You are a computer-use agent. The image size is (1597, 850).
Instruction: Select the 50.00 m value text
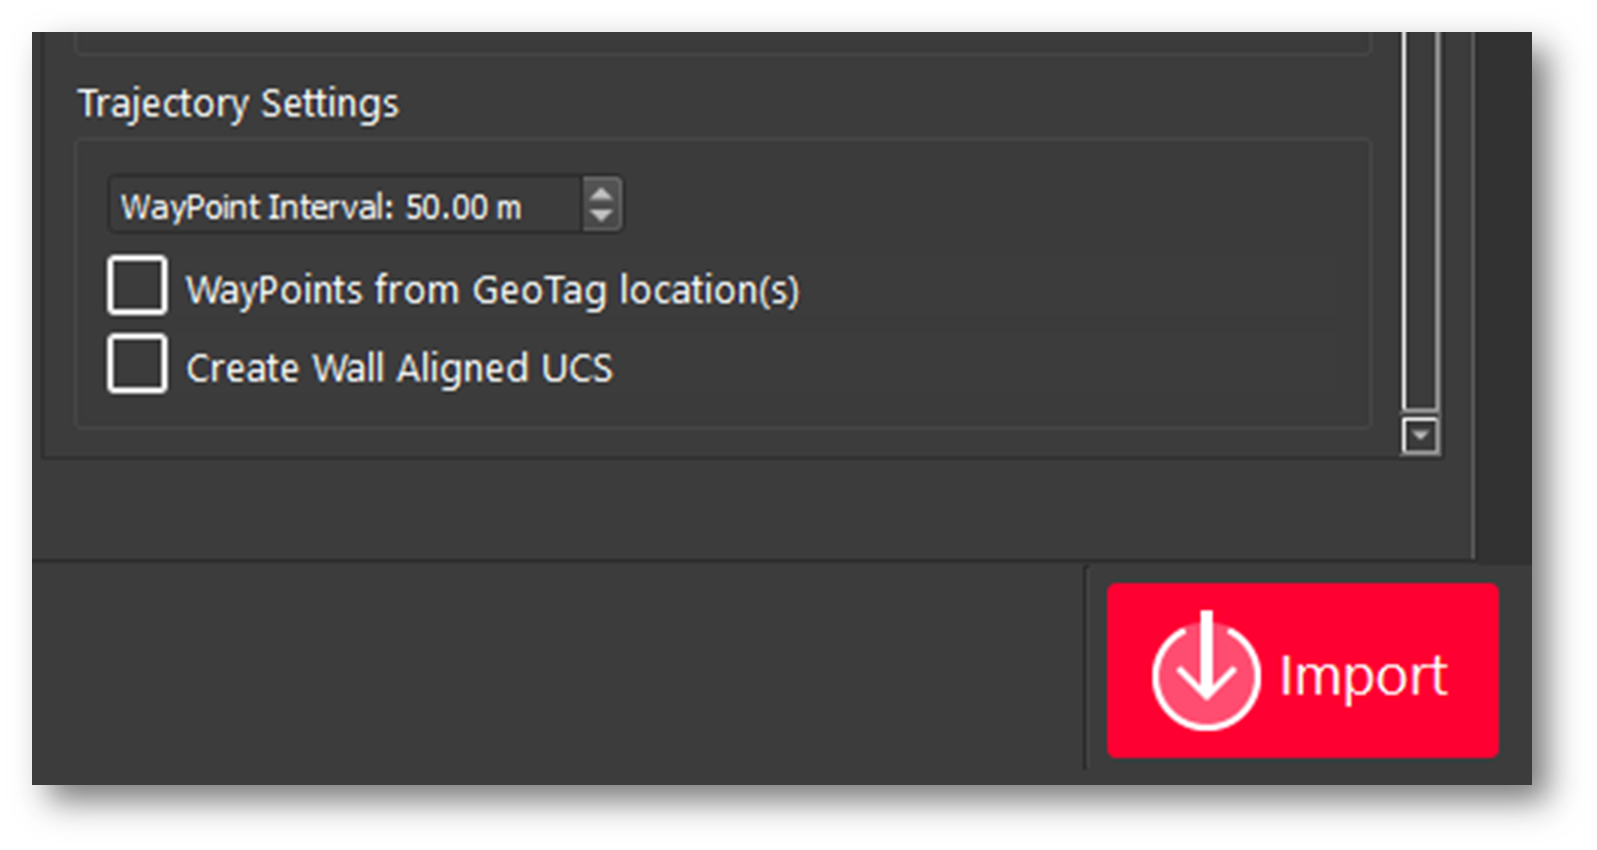click(x=463, y=207)
